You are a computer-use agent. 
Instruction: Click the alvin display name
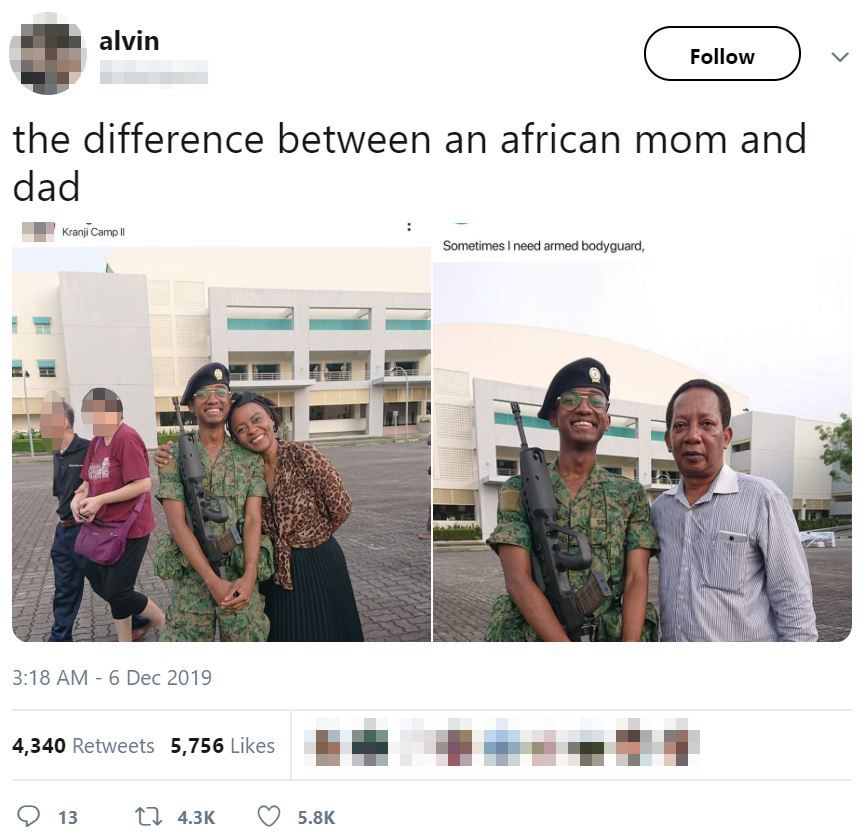(x=129, y=41)
